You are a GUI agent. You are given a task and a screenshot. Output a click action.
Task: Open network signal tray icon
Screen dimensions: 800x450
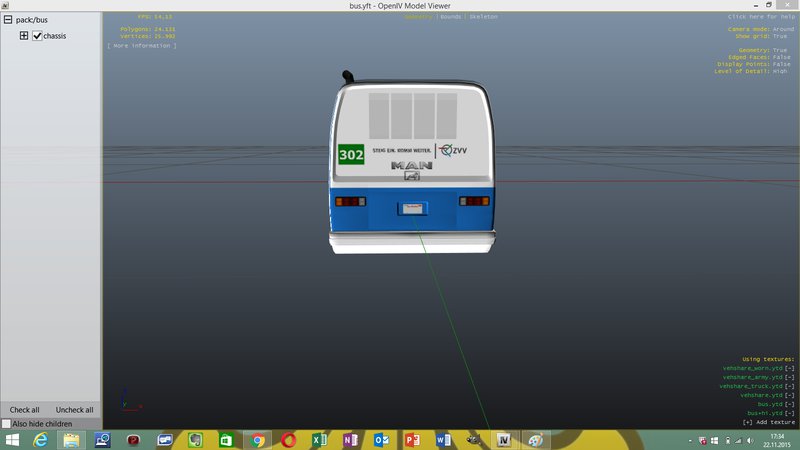pyautogui.click(x=738, y=440)
